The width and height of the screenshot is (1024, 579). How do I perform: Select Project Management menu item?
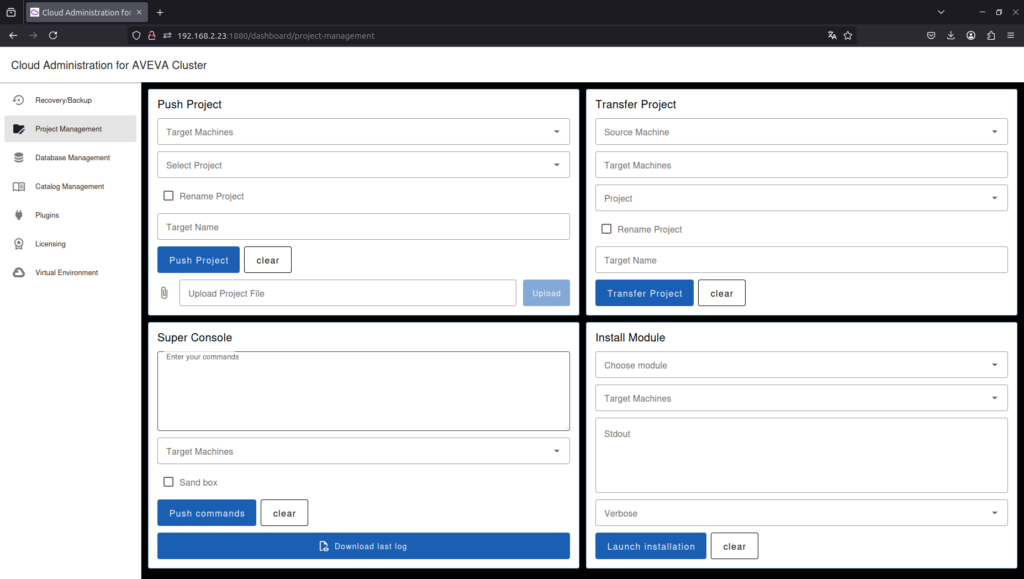click(x=71, y=129)
